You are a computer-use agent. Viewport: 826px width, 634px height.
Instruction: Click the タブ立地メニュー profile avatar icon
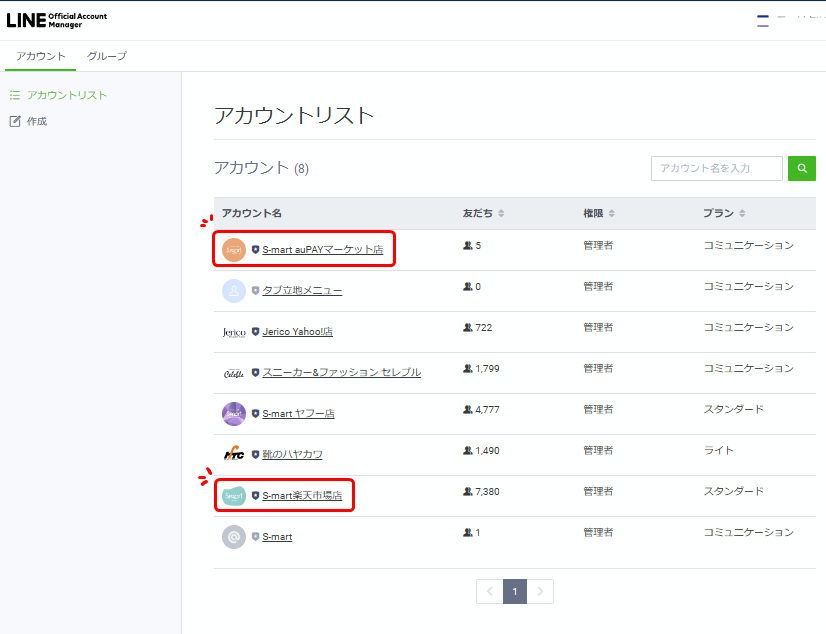[x=233, y=290]
